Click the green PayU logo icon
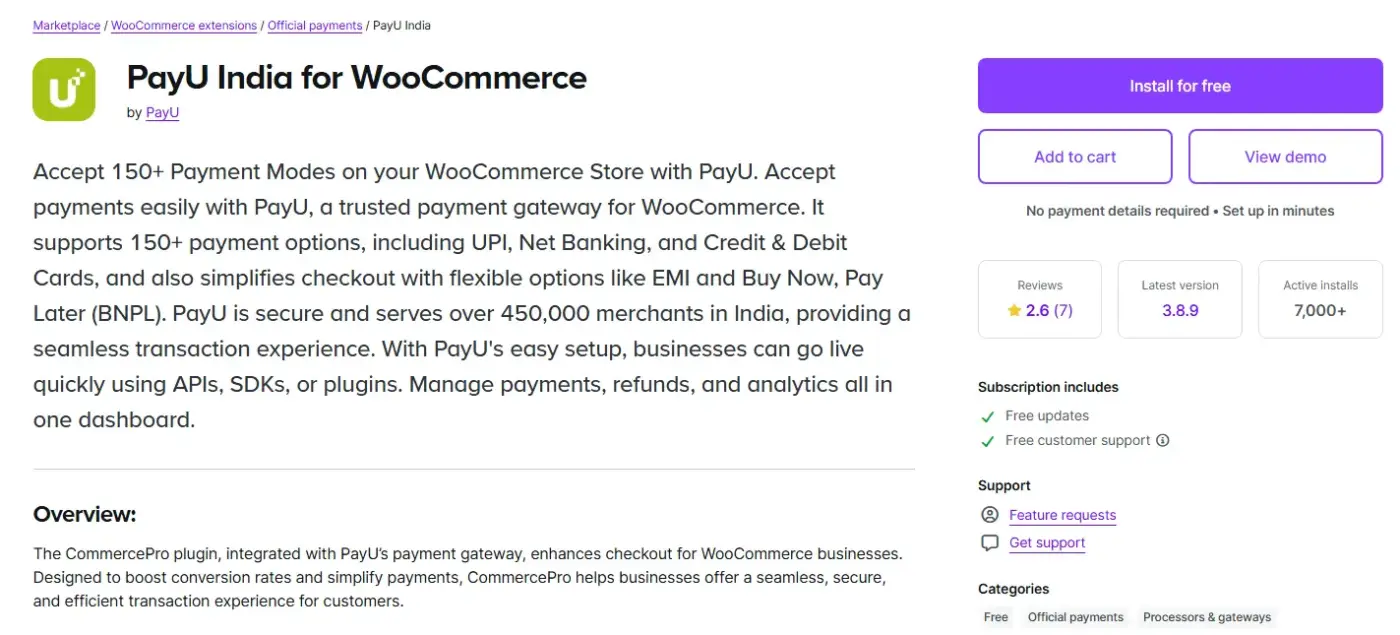 [64, 89]
